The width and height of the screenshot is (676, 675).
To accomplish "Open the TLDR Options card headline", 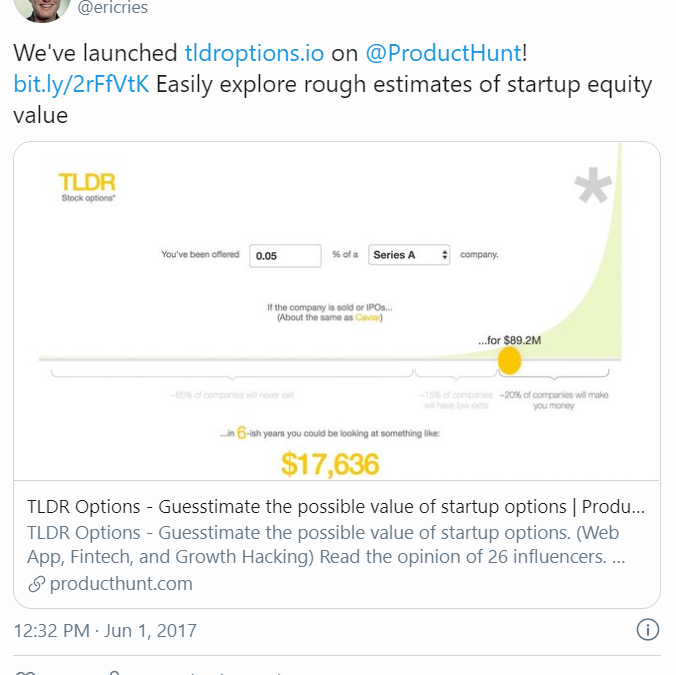I will click(x=336, y=507).
